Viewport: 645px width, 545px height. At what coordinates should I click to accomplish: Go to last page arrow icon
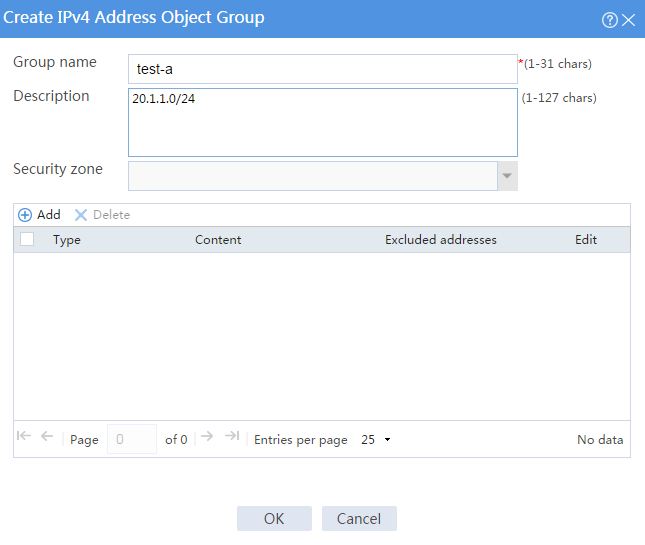[232, 436]
